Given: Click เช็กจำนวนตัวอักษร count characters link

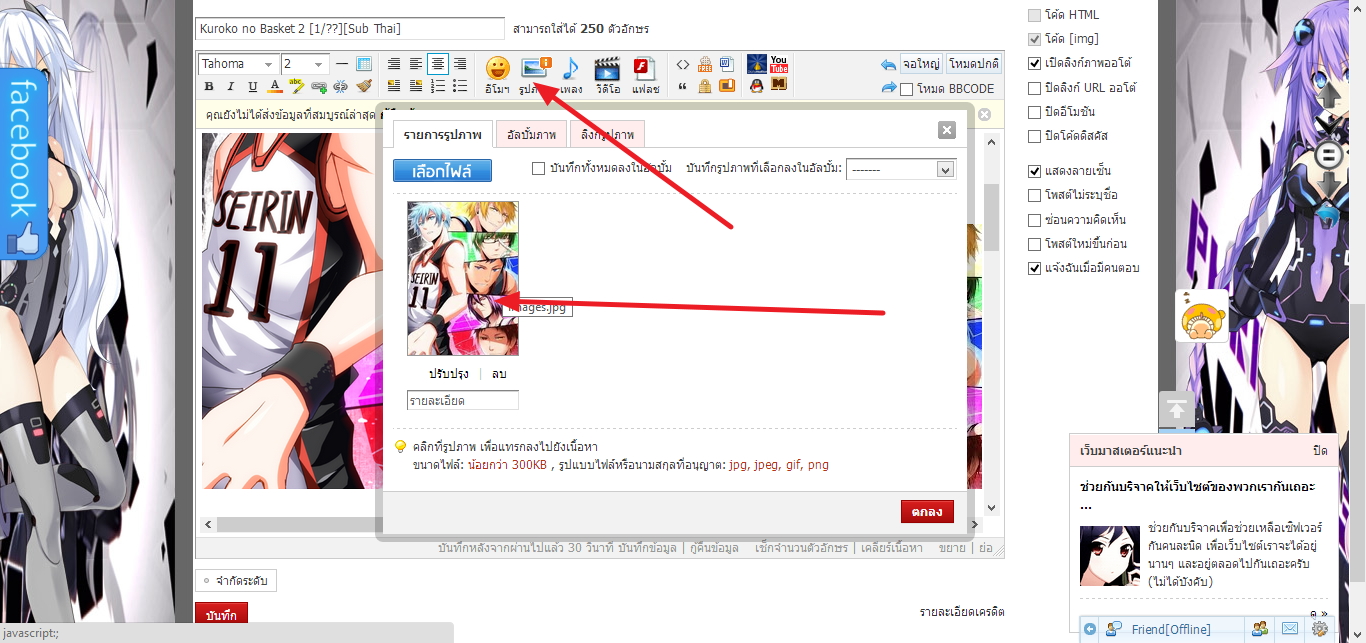Looking at the screenshot, I should [802, 548].
